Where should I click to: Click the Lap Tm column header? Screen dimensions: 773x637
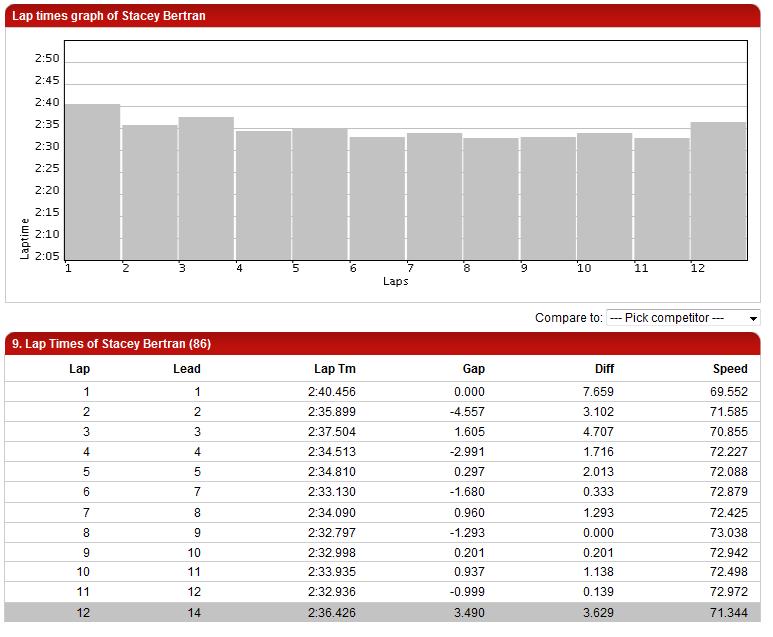(x=335, y=369)
